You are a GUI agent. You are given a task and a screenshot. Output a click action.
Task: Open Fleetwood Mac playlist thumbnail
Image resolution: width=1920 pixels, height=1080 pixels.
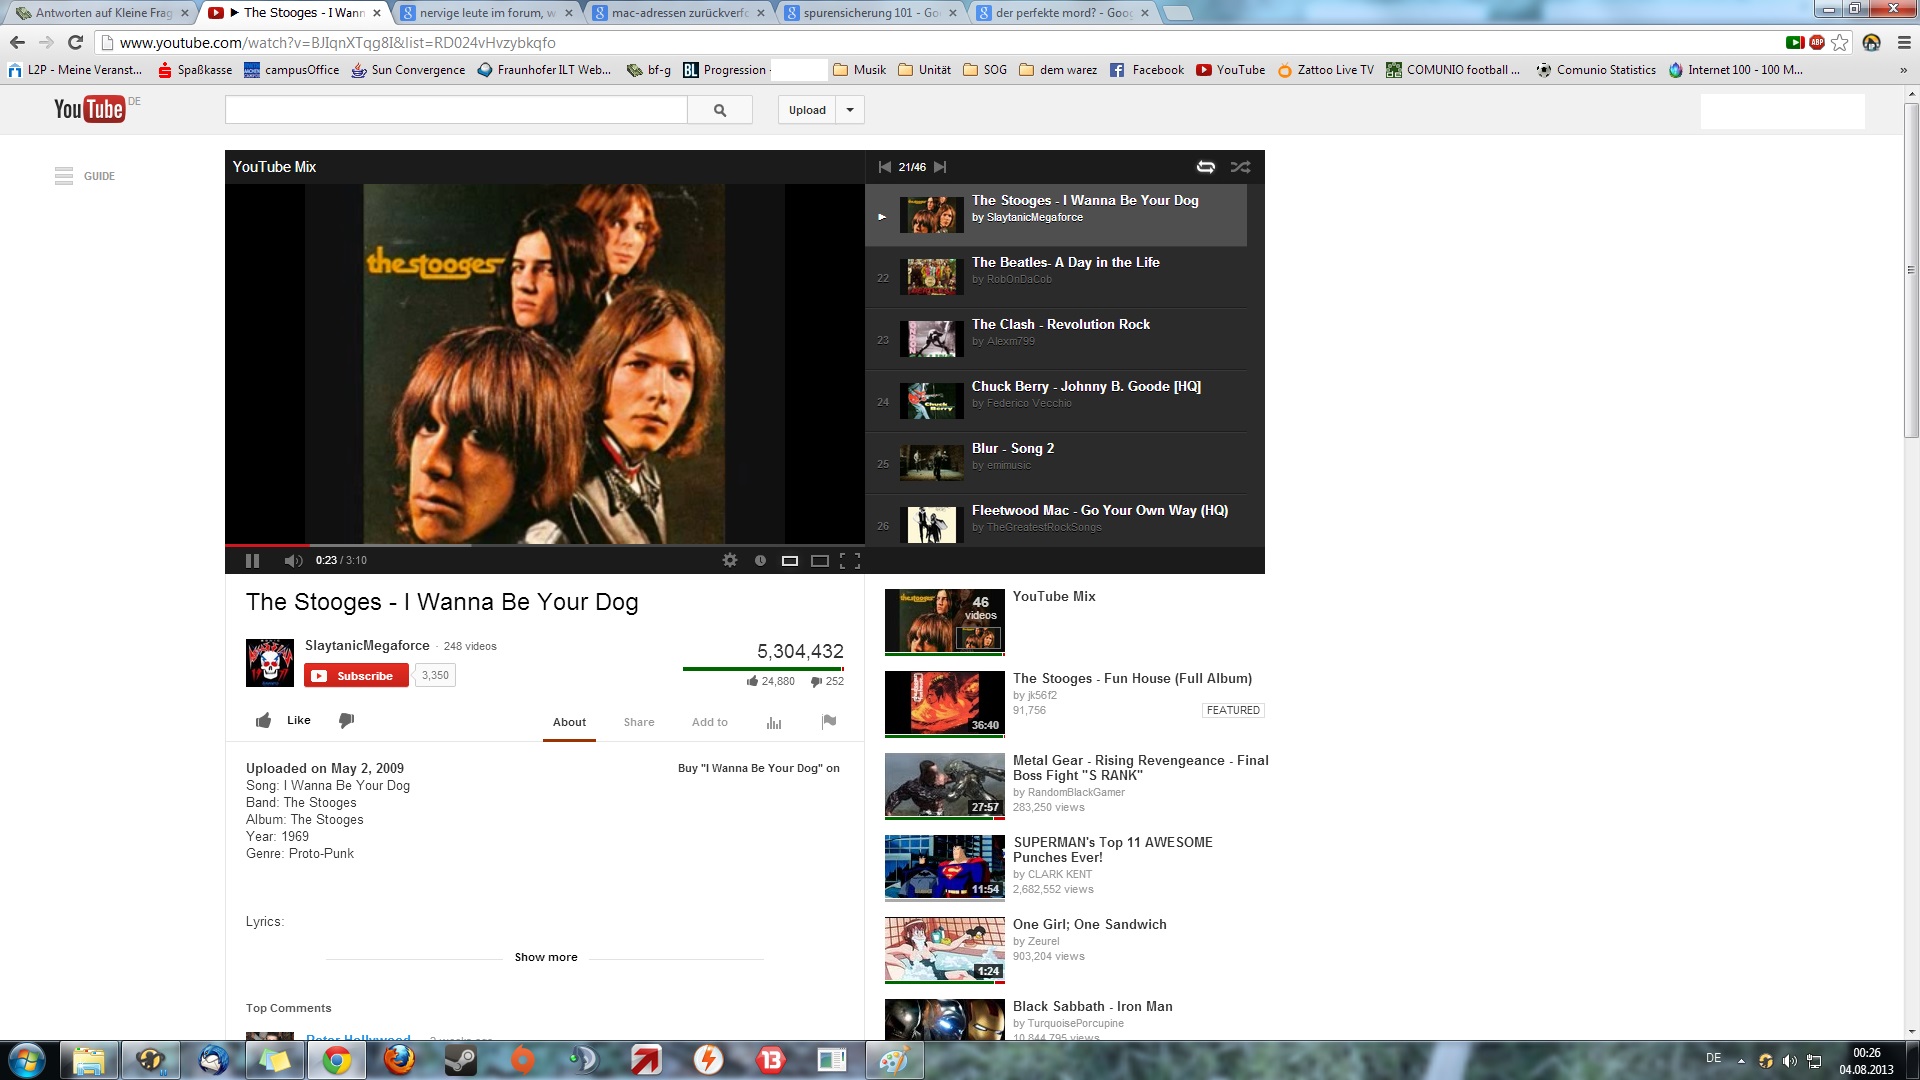[x=931, y=524]
